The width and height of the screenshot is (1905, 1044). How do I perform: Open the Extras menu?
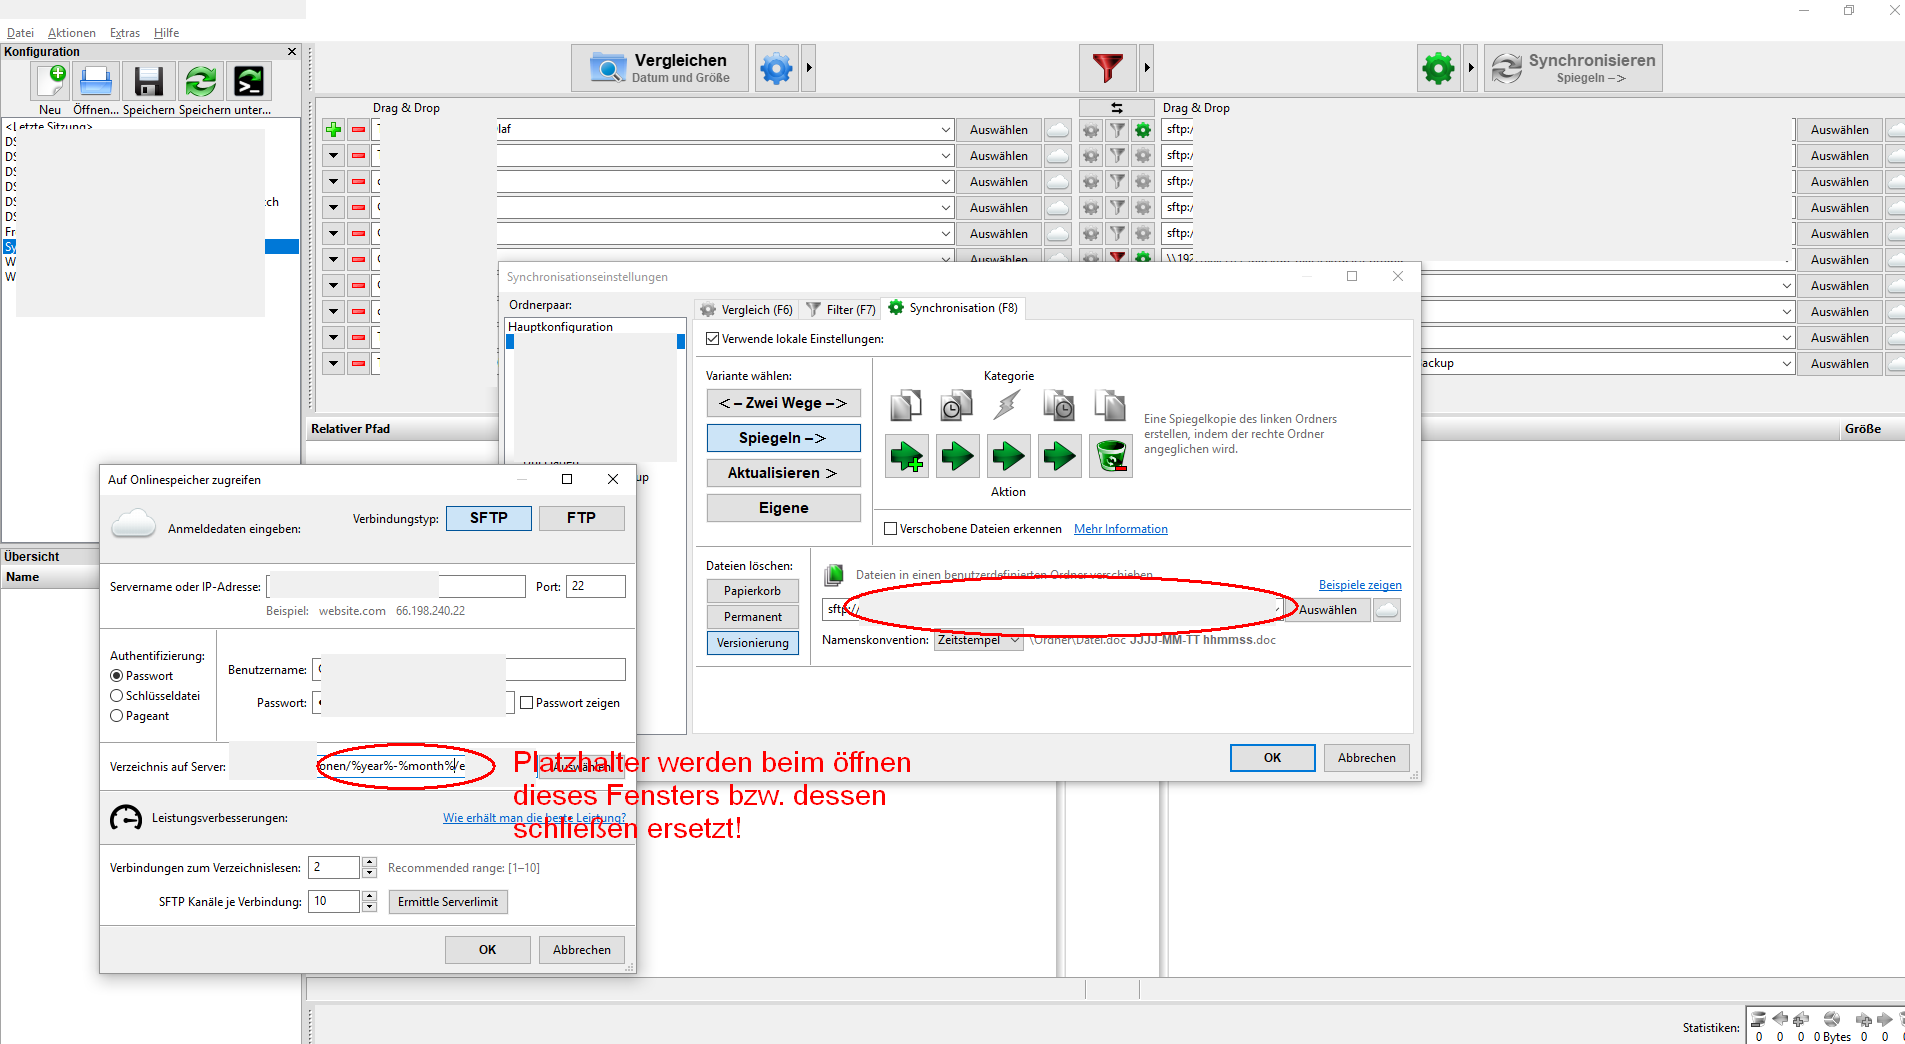pyautogui.click(x=125, y=33)
